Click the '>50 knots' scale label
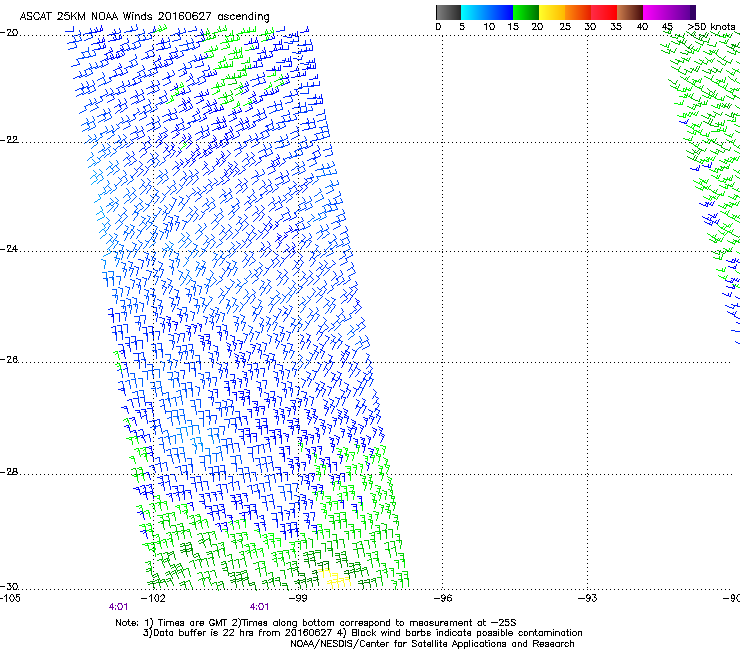 coord(711,27)
